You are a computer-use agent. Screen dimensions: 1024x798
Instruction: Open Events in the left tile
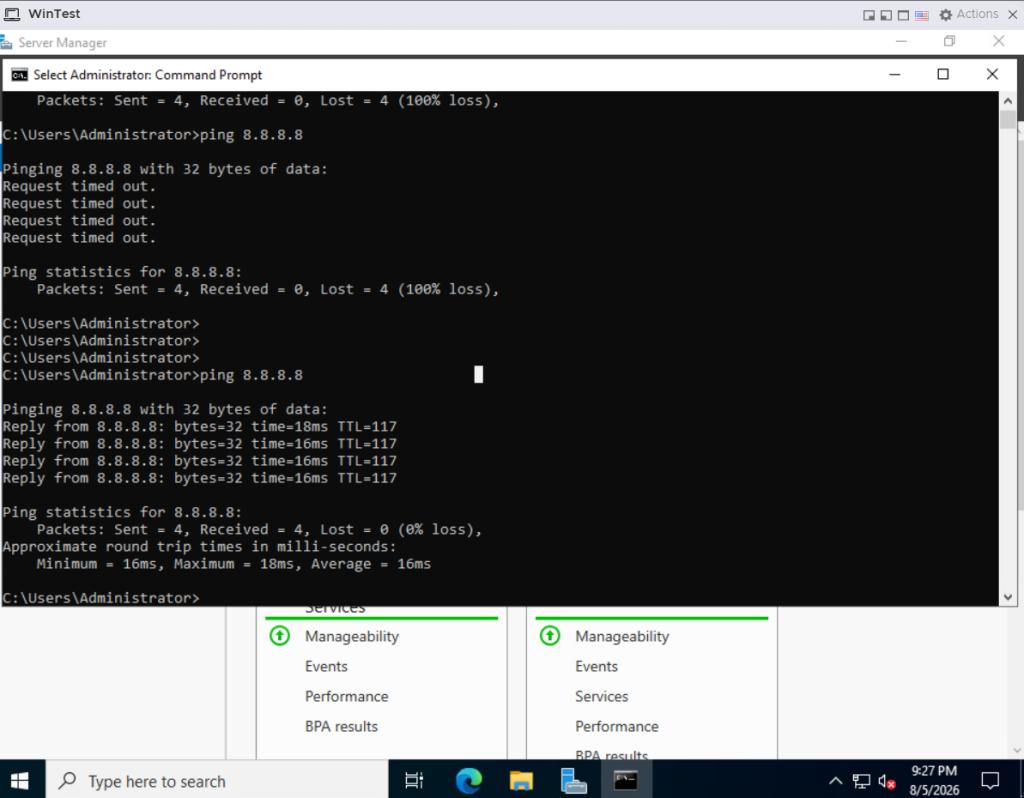[x=326, y=667]
